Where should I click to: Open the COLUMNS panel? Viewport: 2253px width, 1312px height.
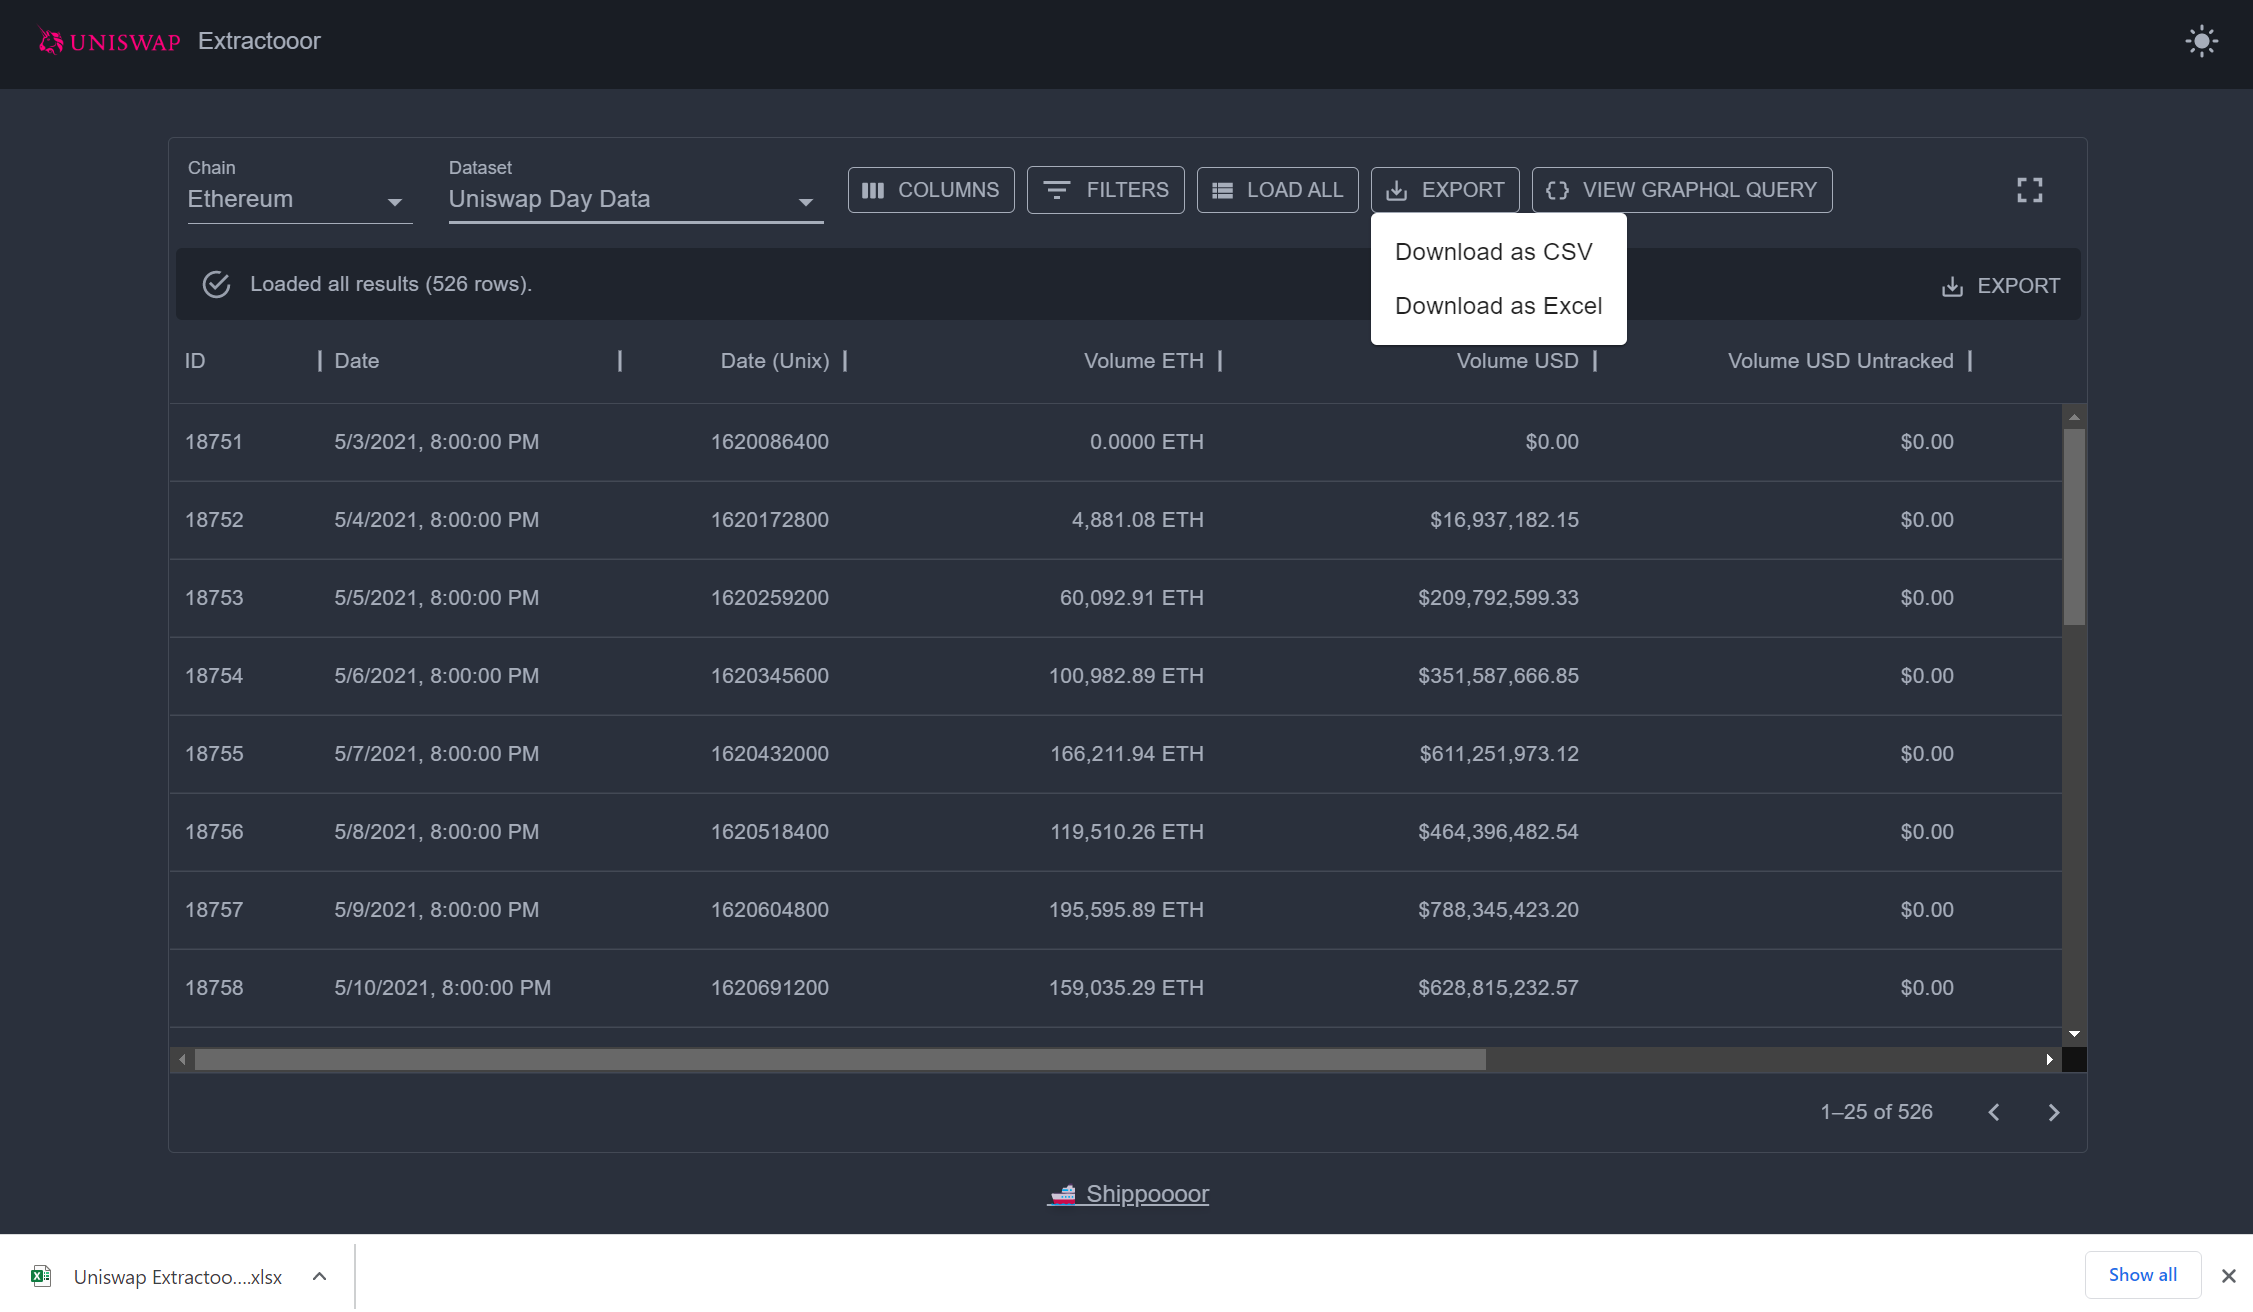[x=930, y=190]
